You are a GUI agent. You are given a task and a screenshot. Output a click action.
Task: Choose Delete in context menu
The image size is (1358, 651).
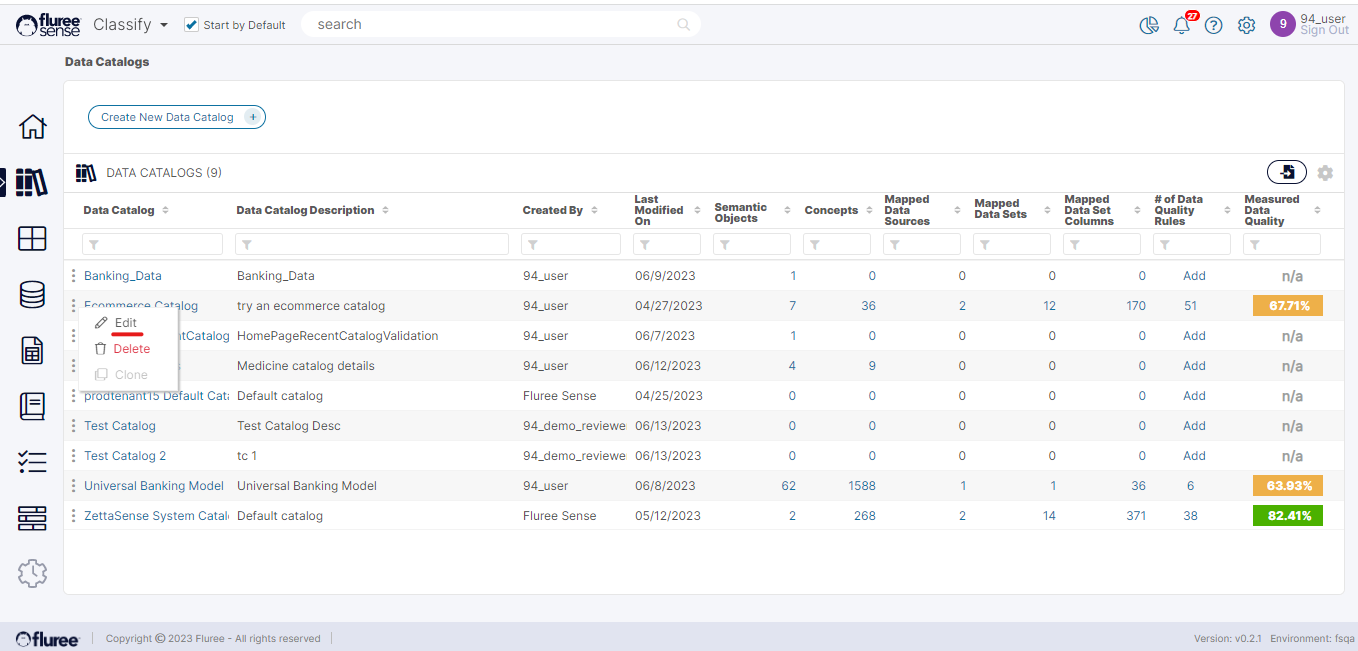click(131, 349)
